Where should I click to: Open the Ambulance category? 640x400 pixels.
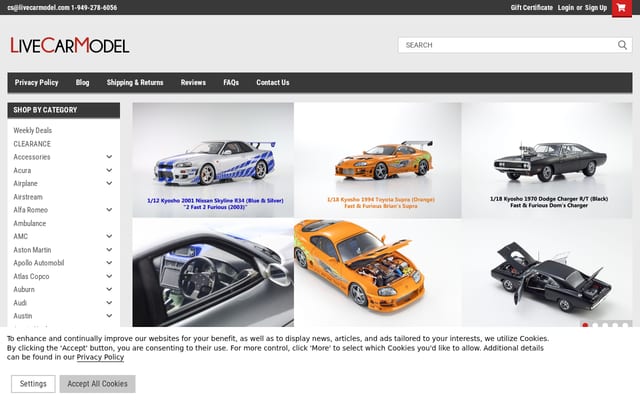[x=29, y=223]
